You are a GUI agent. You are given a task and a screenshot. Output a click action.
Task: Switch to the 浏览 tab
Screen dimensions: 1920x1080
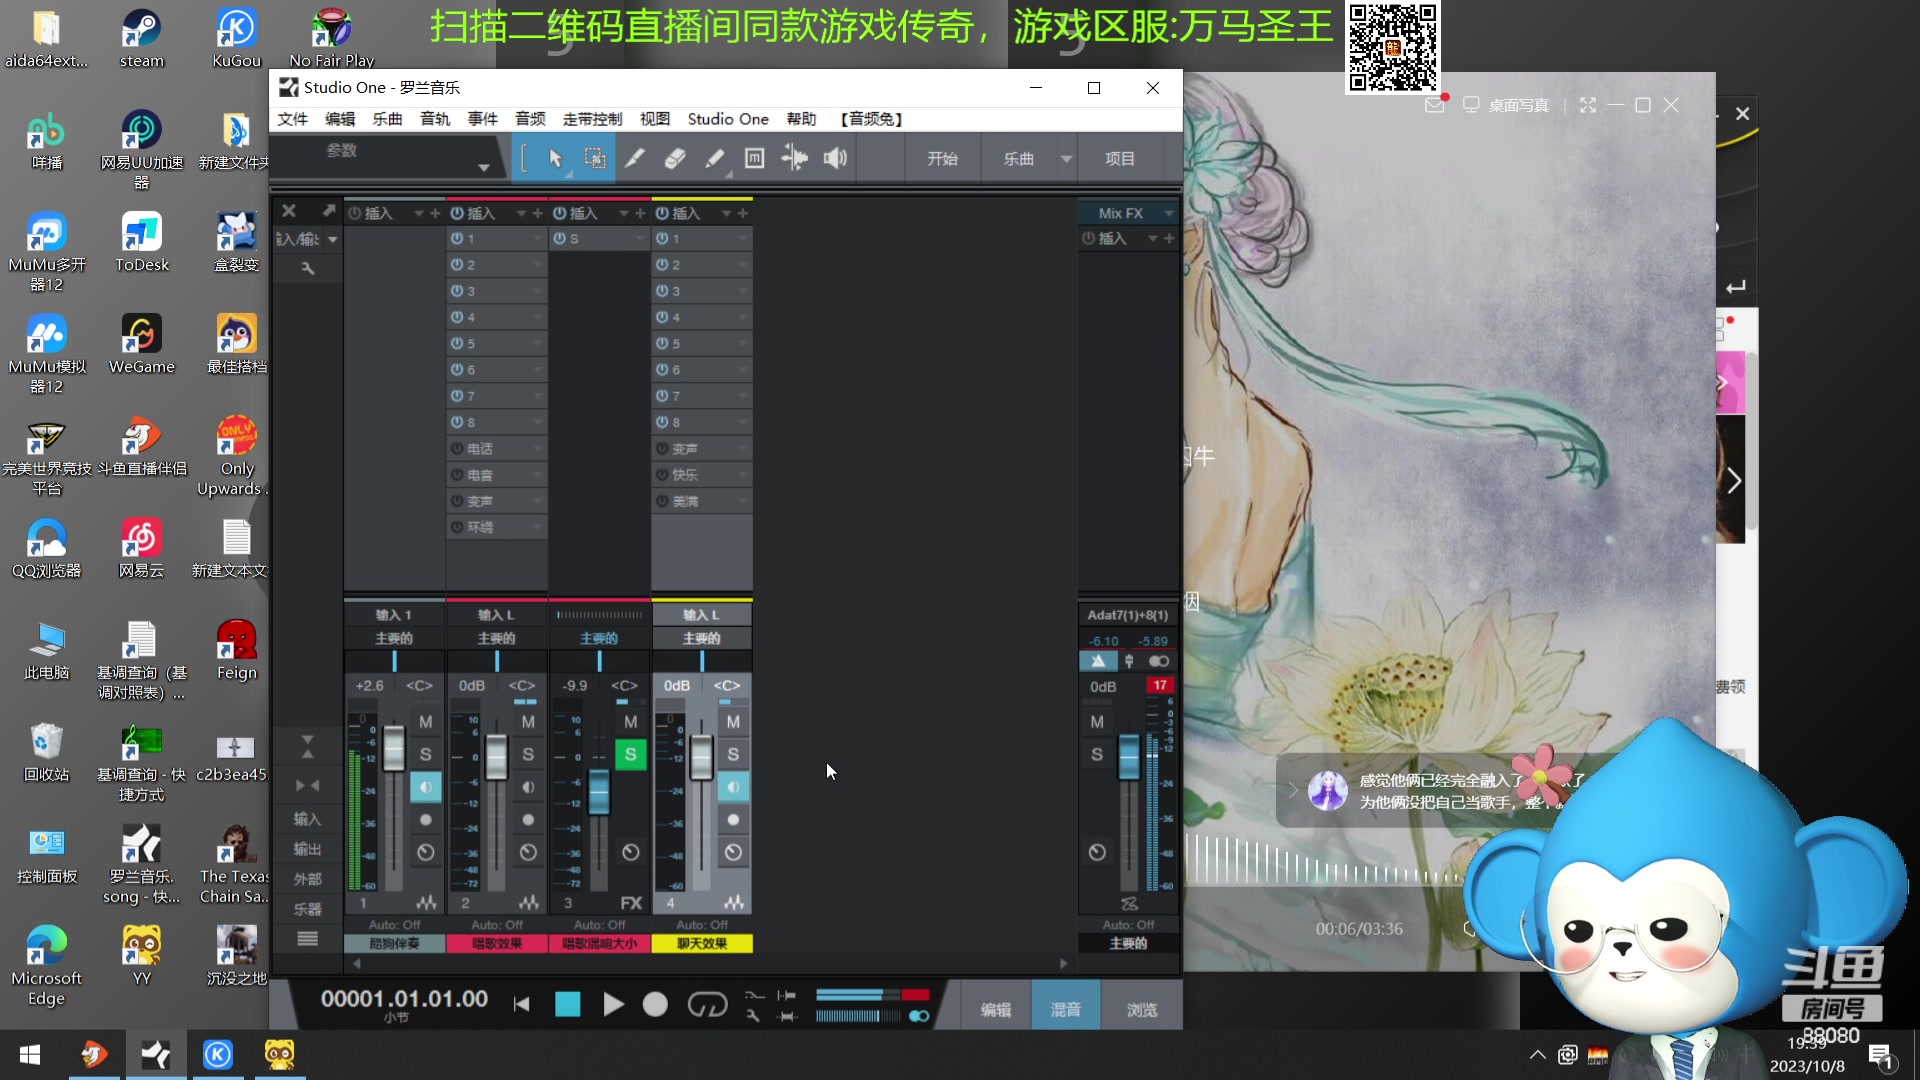pos(1141,1008)
